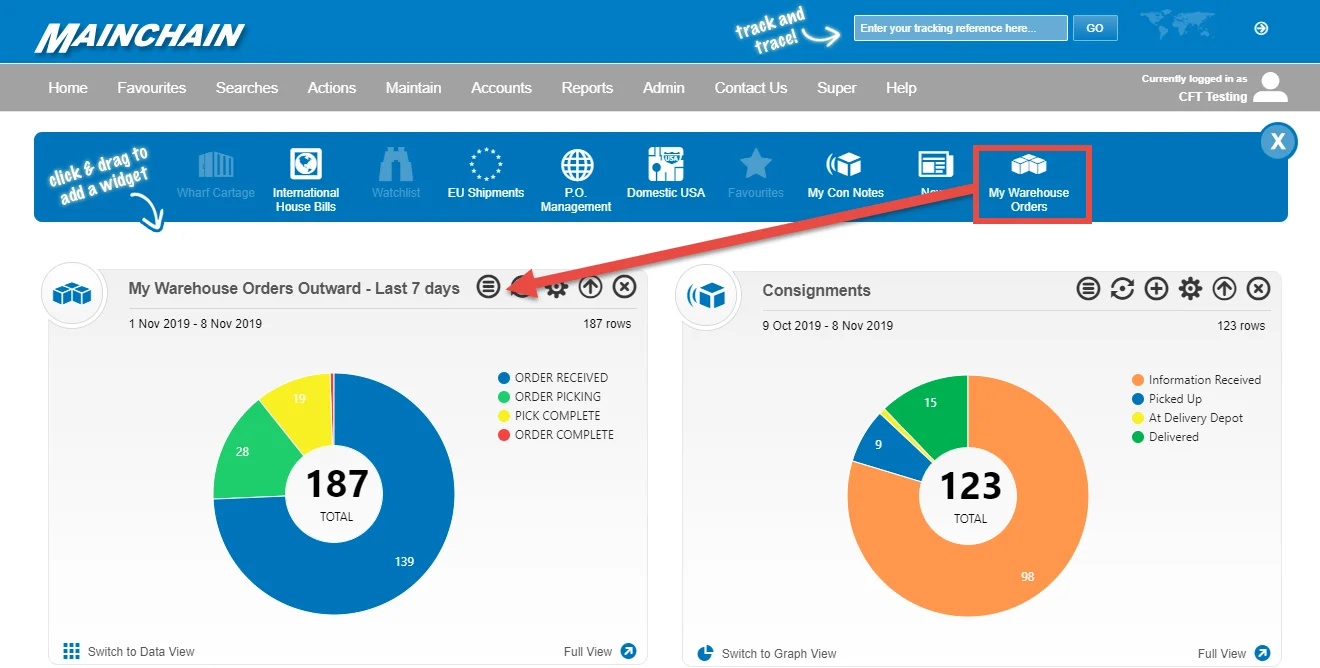Click the plus icon on Consignments widget
Image resolution: width=1320 pixels, height=668 pixels.
[x=1156, y=289]
